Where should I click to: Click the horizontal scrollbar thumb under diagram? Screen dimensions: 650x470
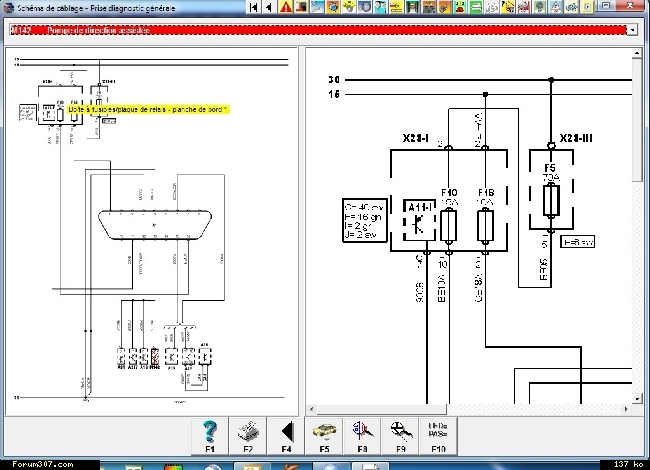[x=381, y=409]
